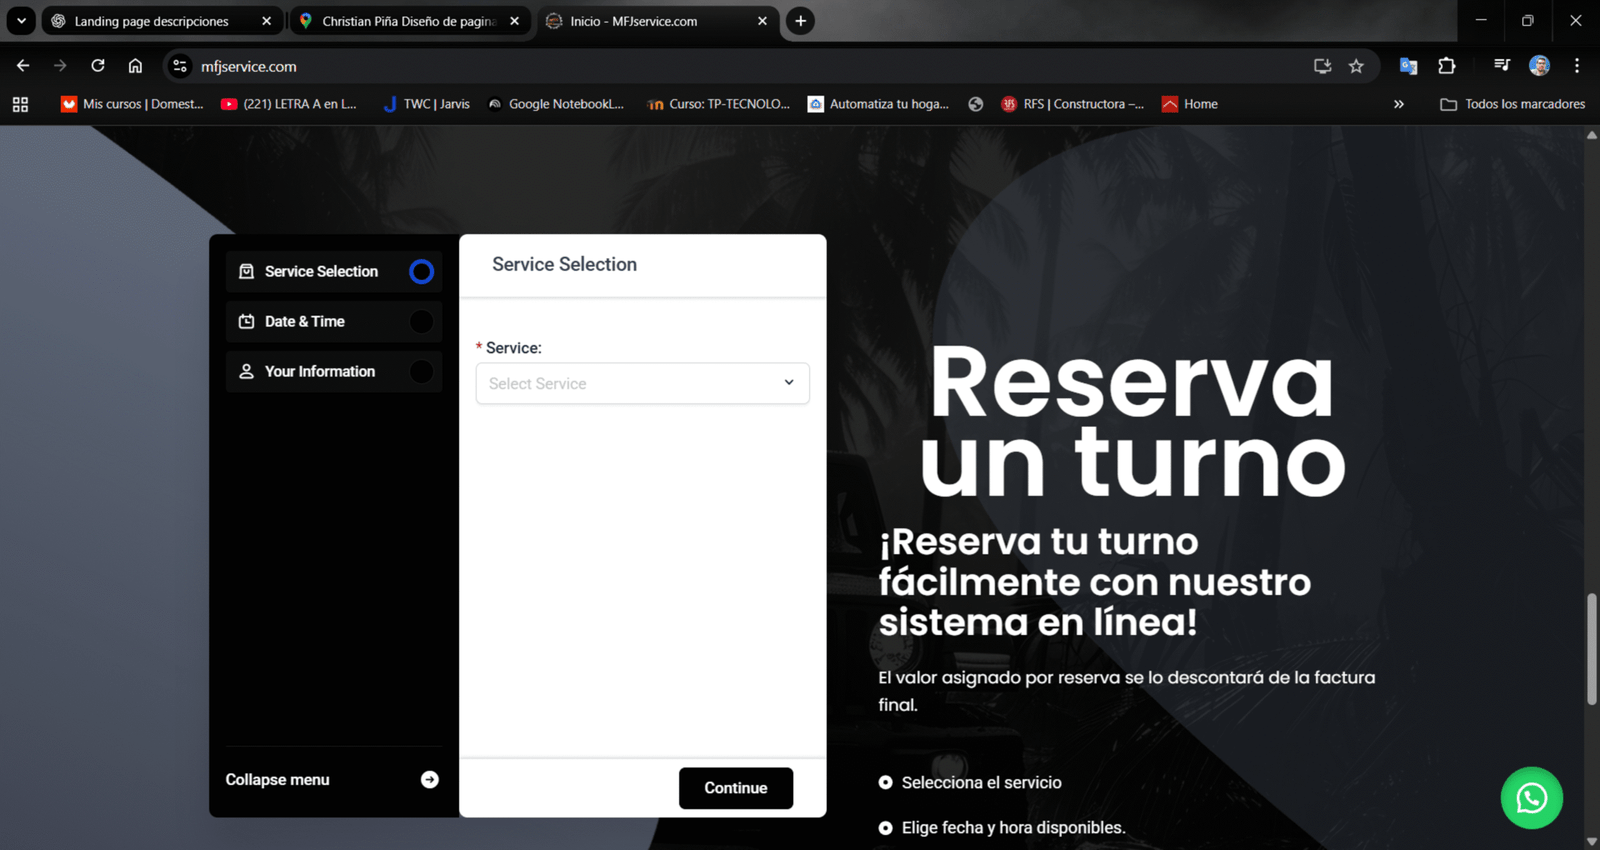Viewport: 1600px width, 850px height.
Task: Reload the page
Action: click(98, 66)
